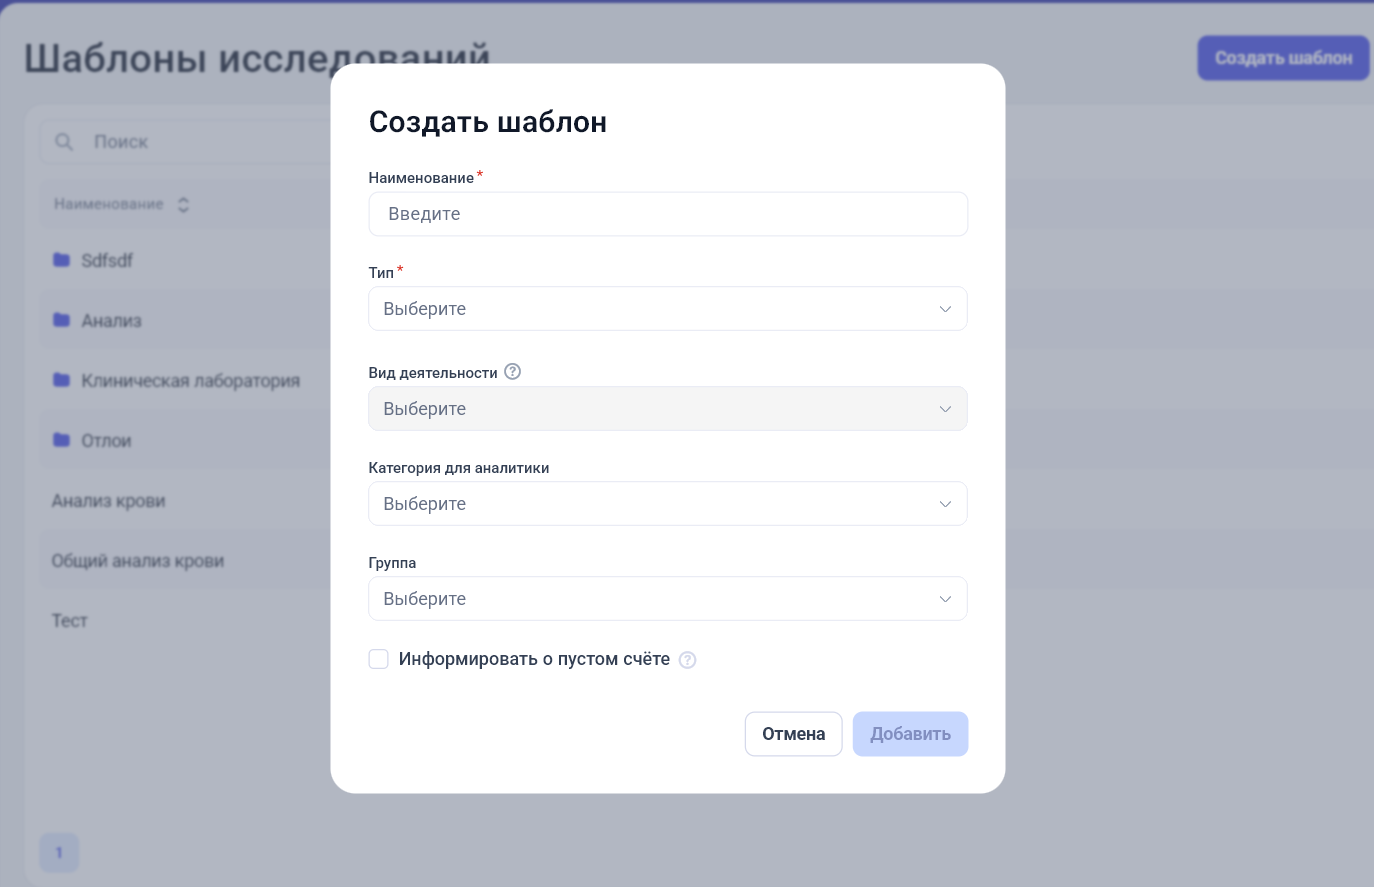
Task: Click the help icon beside Информировать о пустом счёте
Action: pyautogui.click(x=688, y=660)
